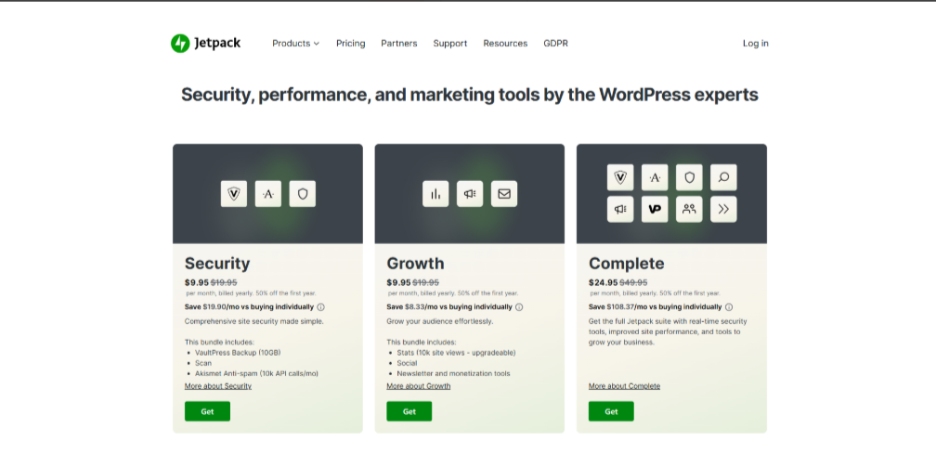Click 'Grow your audience effortlessly.' text

tap(440, 321)
